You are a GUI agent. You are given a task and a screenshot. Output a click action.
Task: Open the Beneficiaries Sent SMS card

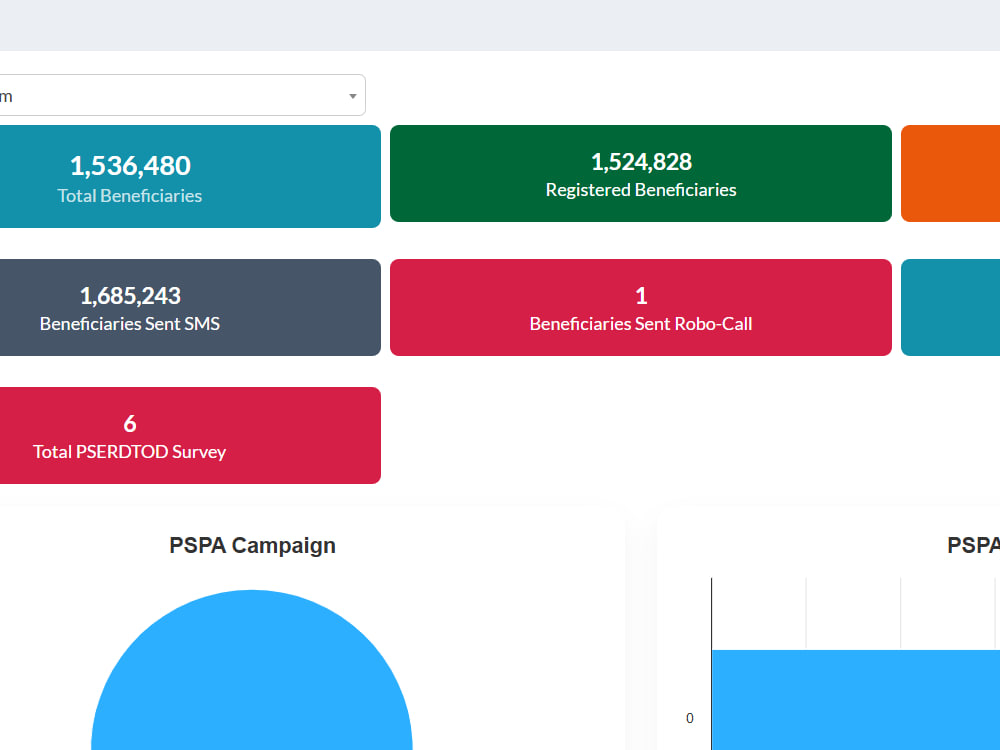190,307
